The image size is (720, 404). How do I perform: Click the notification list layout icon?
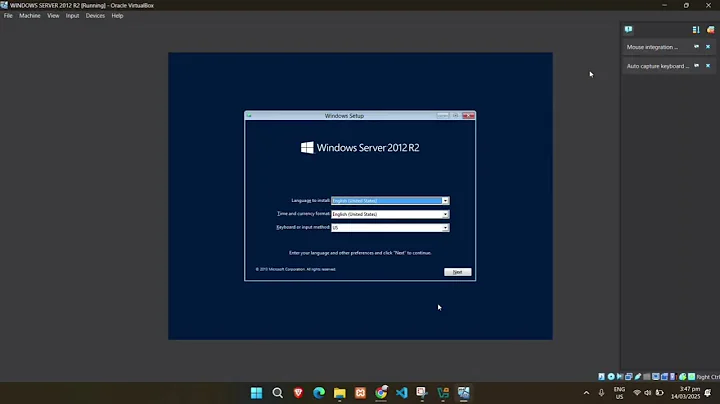pos(696,30)
